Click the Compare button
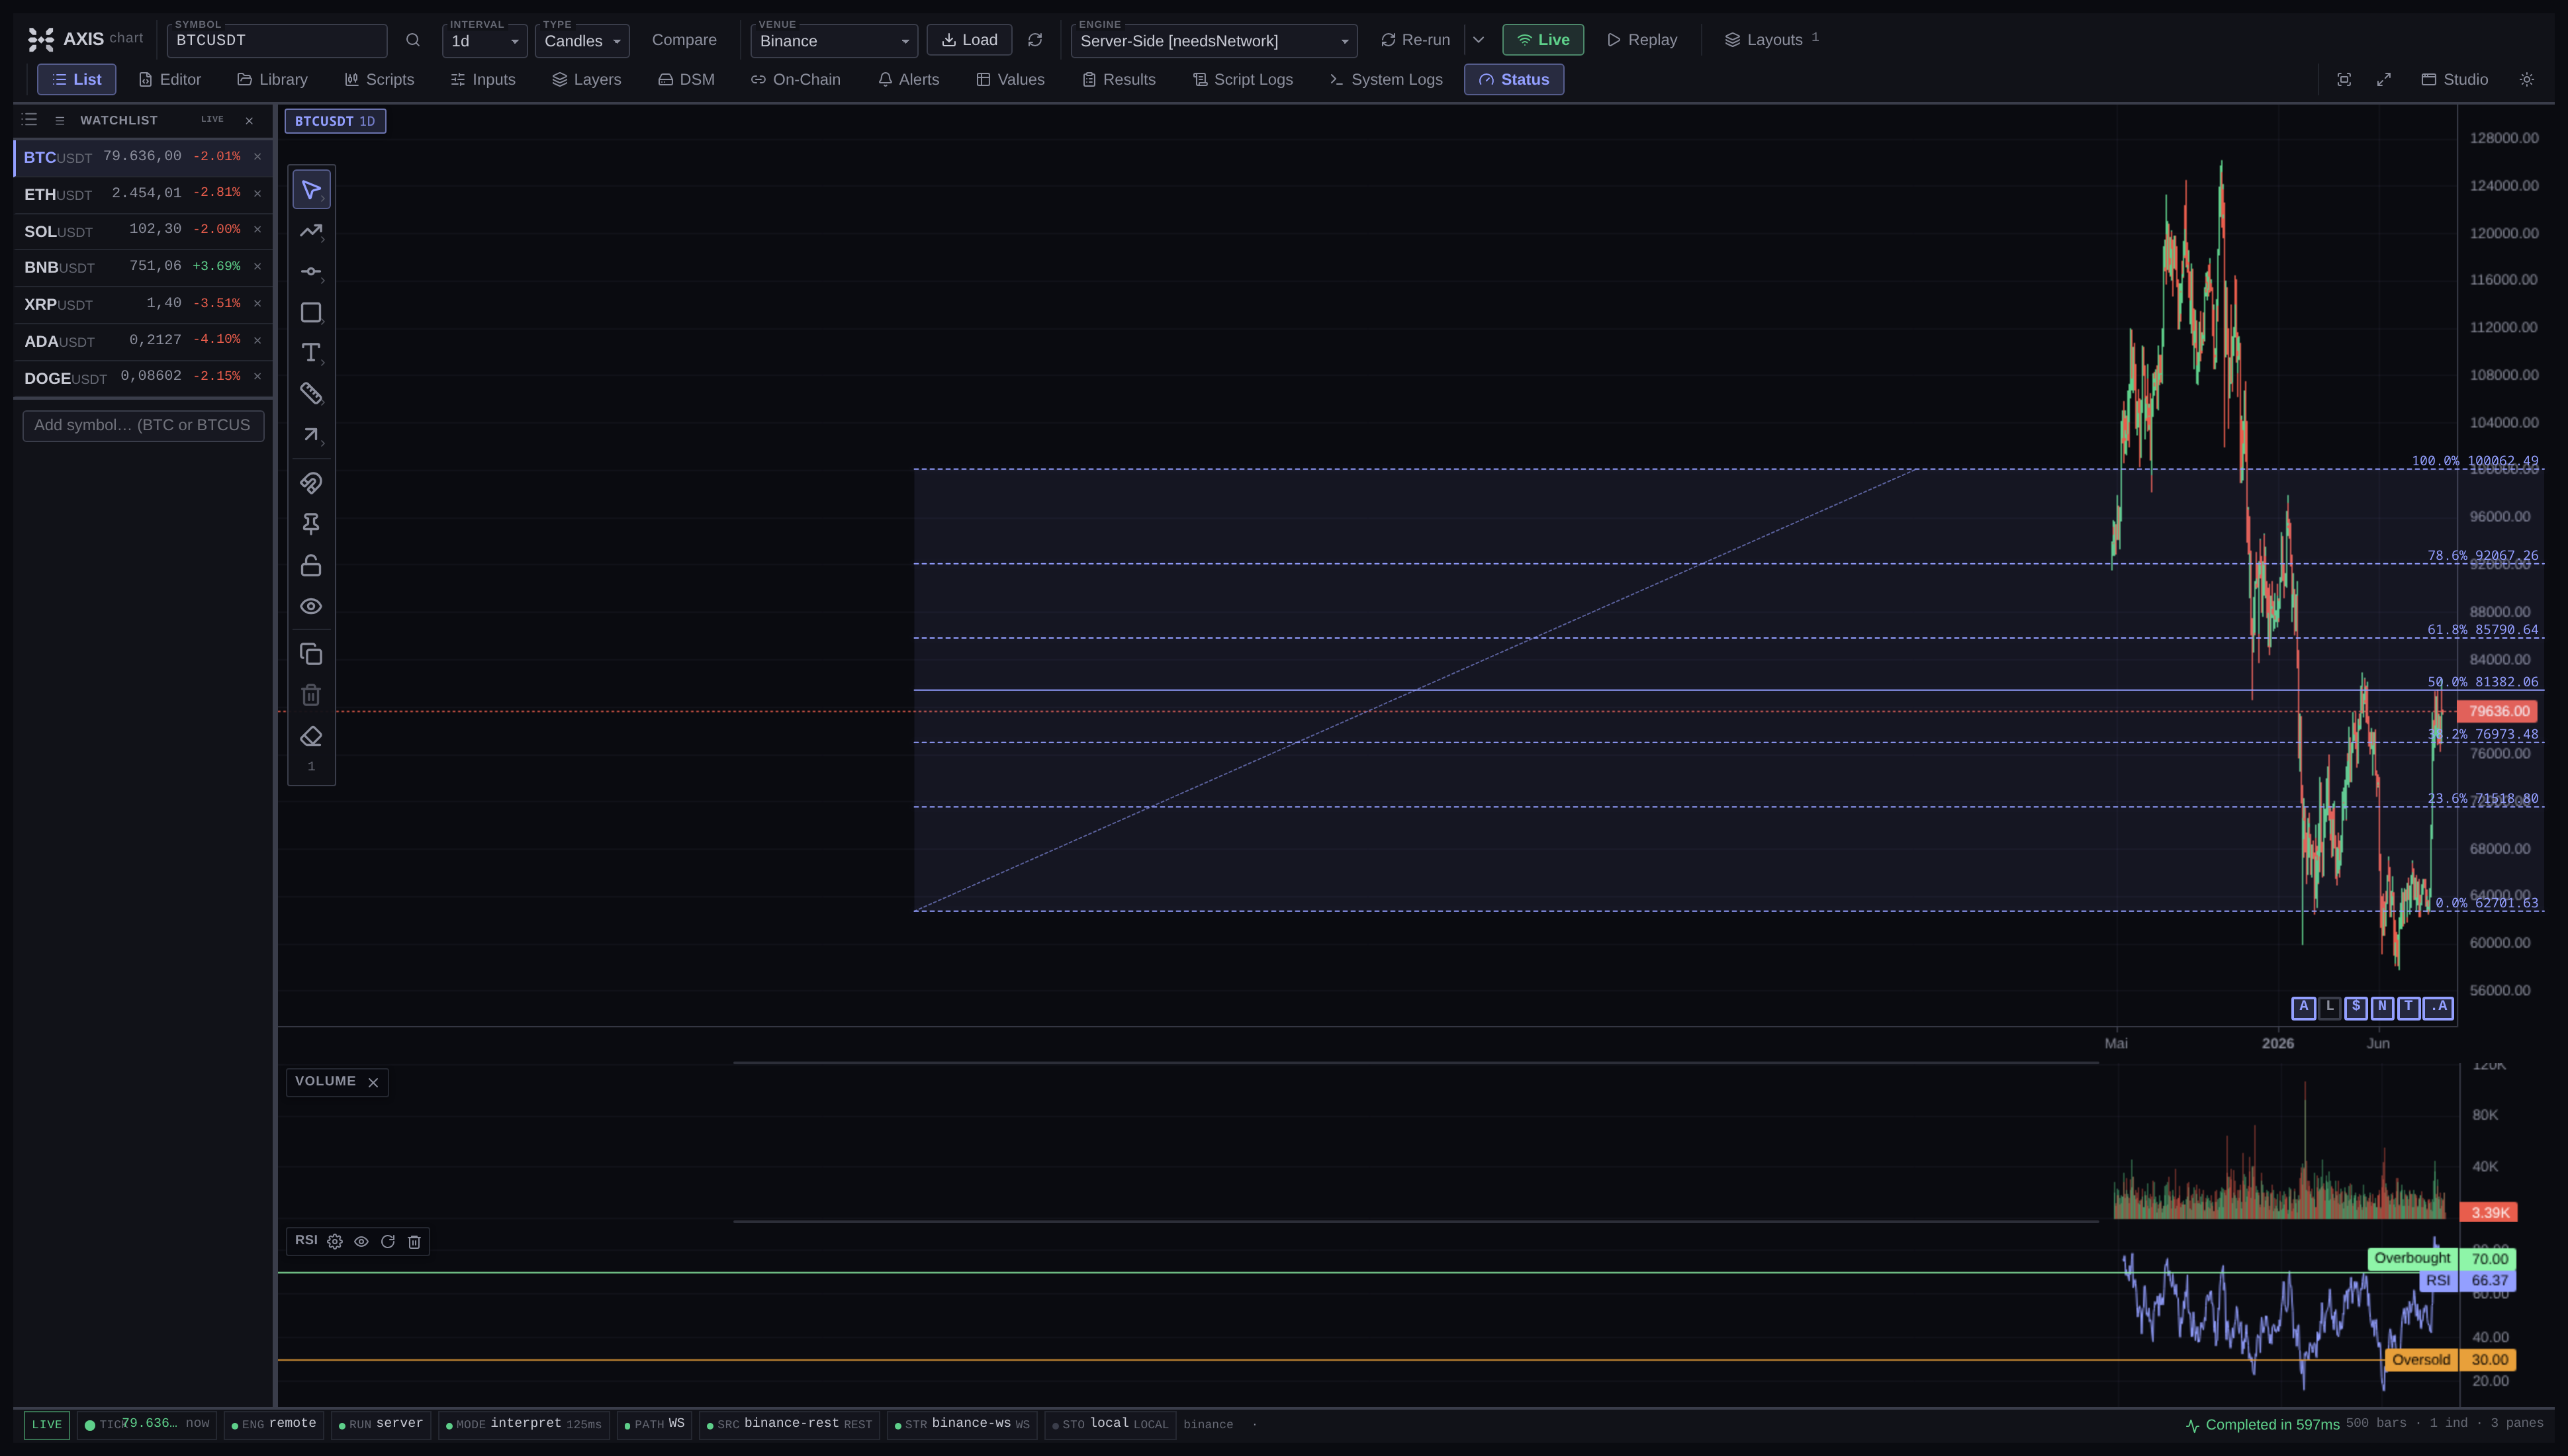Image resolution: width=2568 pixels, height=1456 pixels. [684, 40]
